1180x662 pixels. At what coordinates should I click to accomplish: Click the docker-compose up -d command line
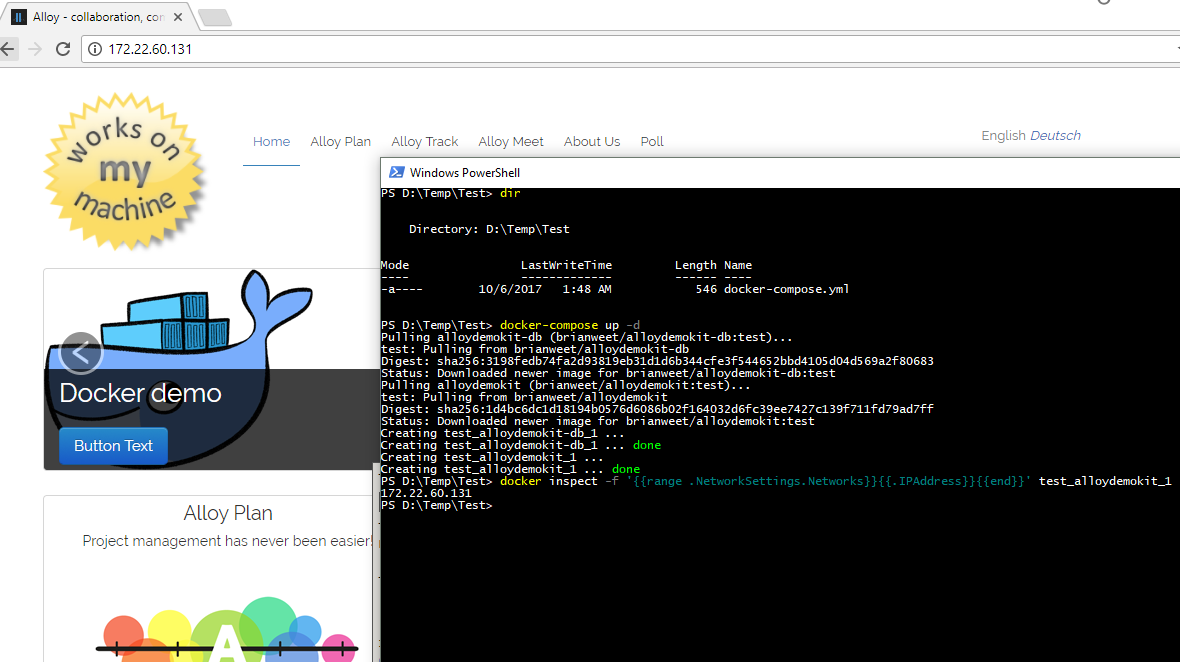tap(570, 325)
